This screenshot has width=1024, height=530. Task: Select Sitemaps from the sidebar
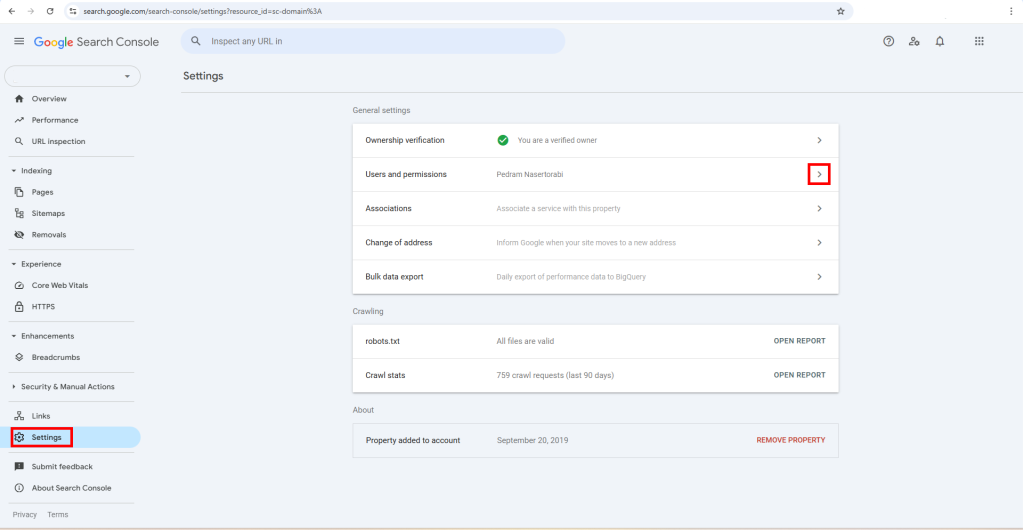click(x=49, y=213)
